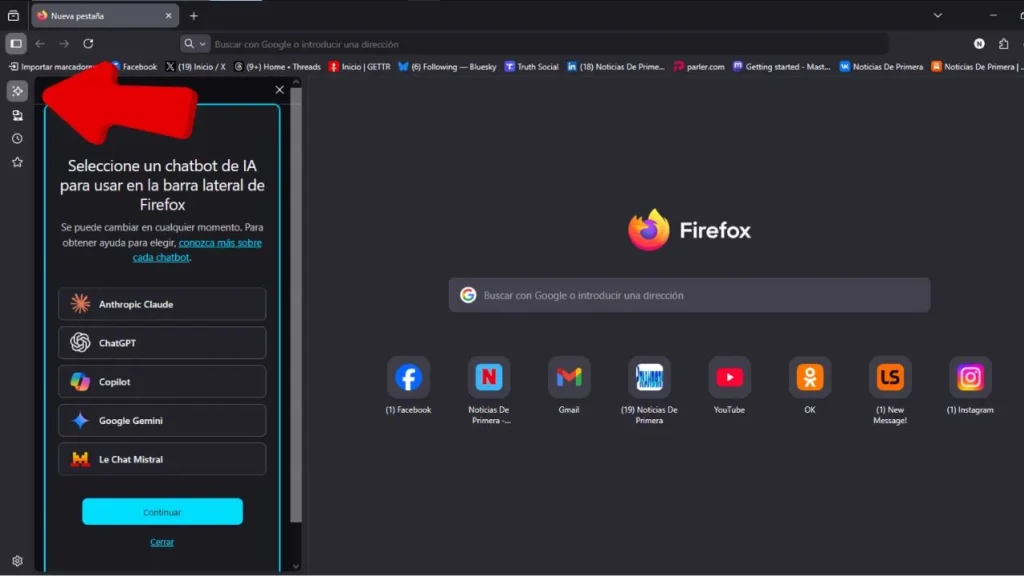This screenshot has height=576, width=1024.
Task: View history via the clock sidebar icon
Action: [16, 138]
